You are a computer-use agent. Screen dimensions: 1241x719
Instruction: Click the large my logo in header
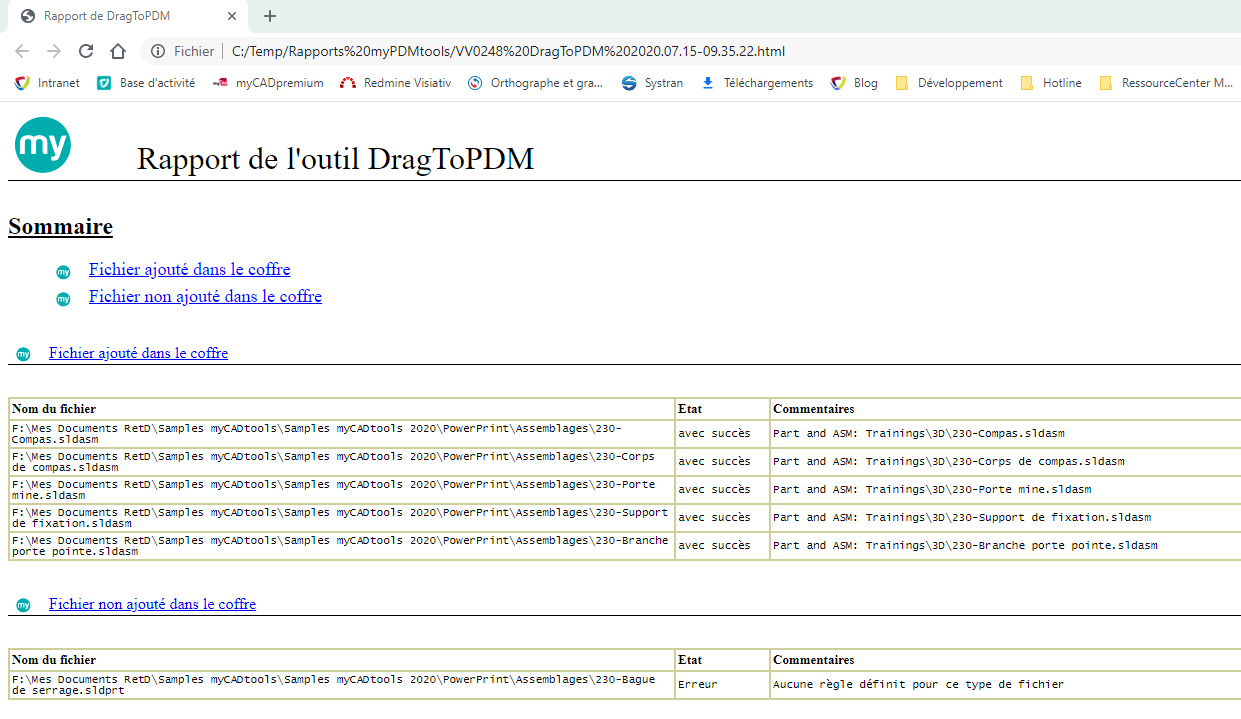point(43,145)
